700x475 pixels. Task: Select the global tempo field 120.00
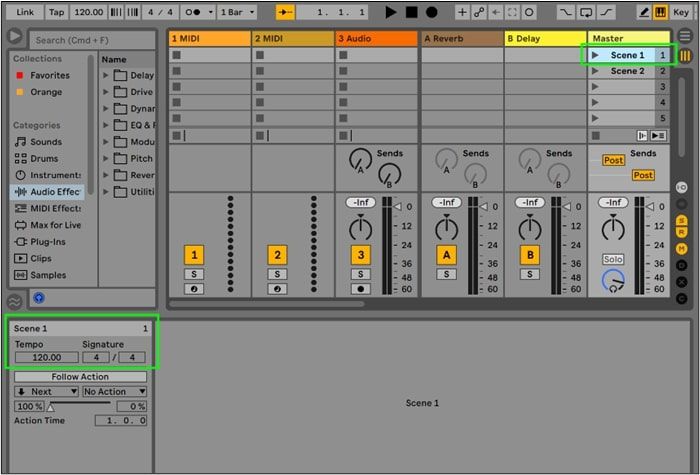coord(88,12)
